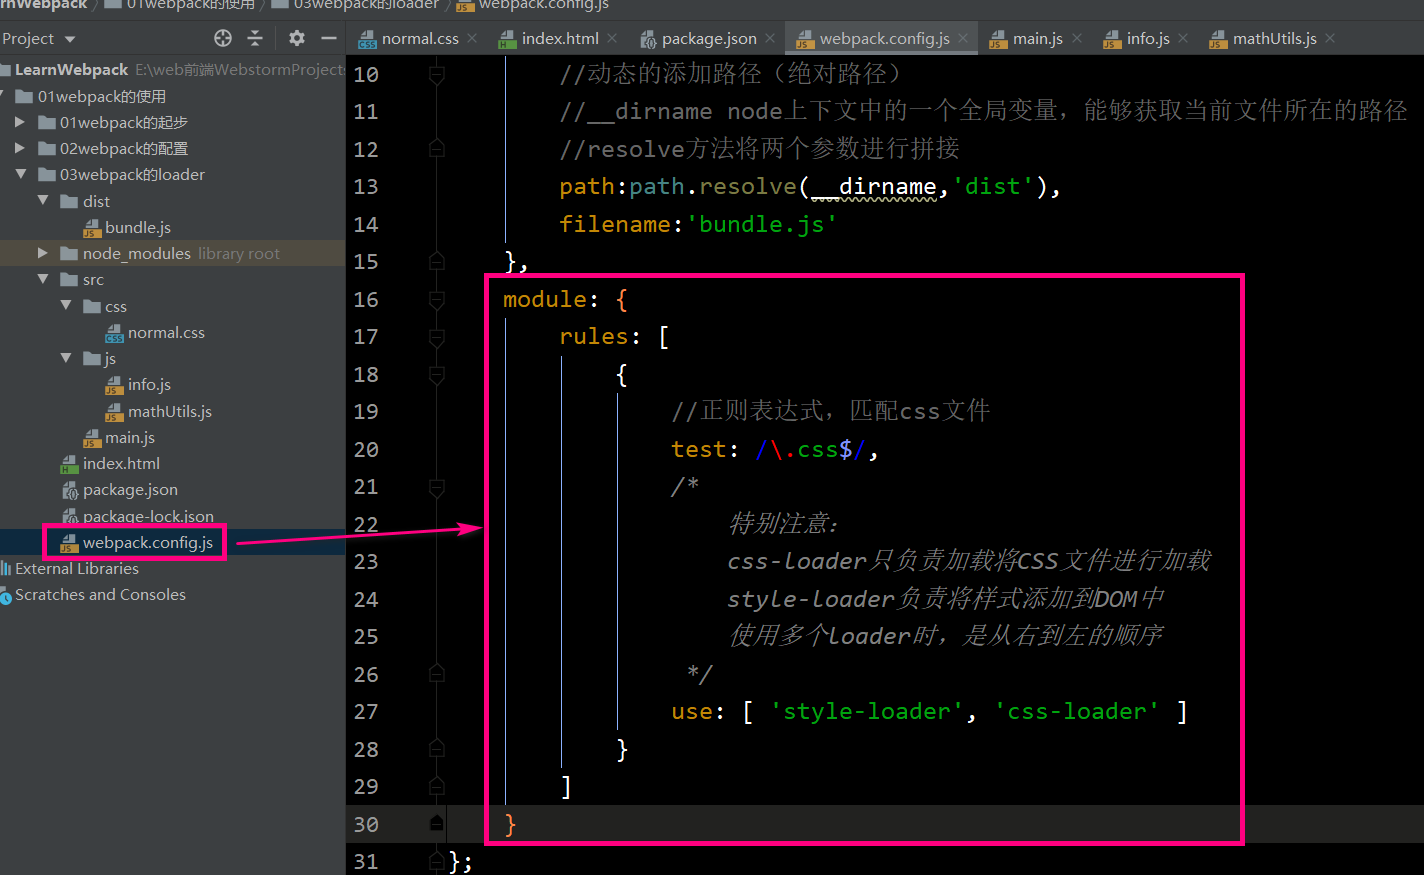Open main.js in the project tree
1424x875 pixels.
click(130, 437)
